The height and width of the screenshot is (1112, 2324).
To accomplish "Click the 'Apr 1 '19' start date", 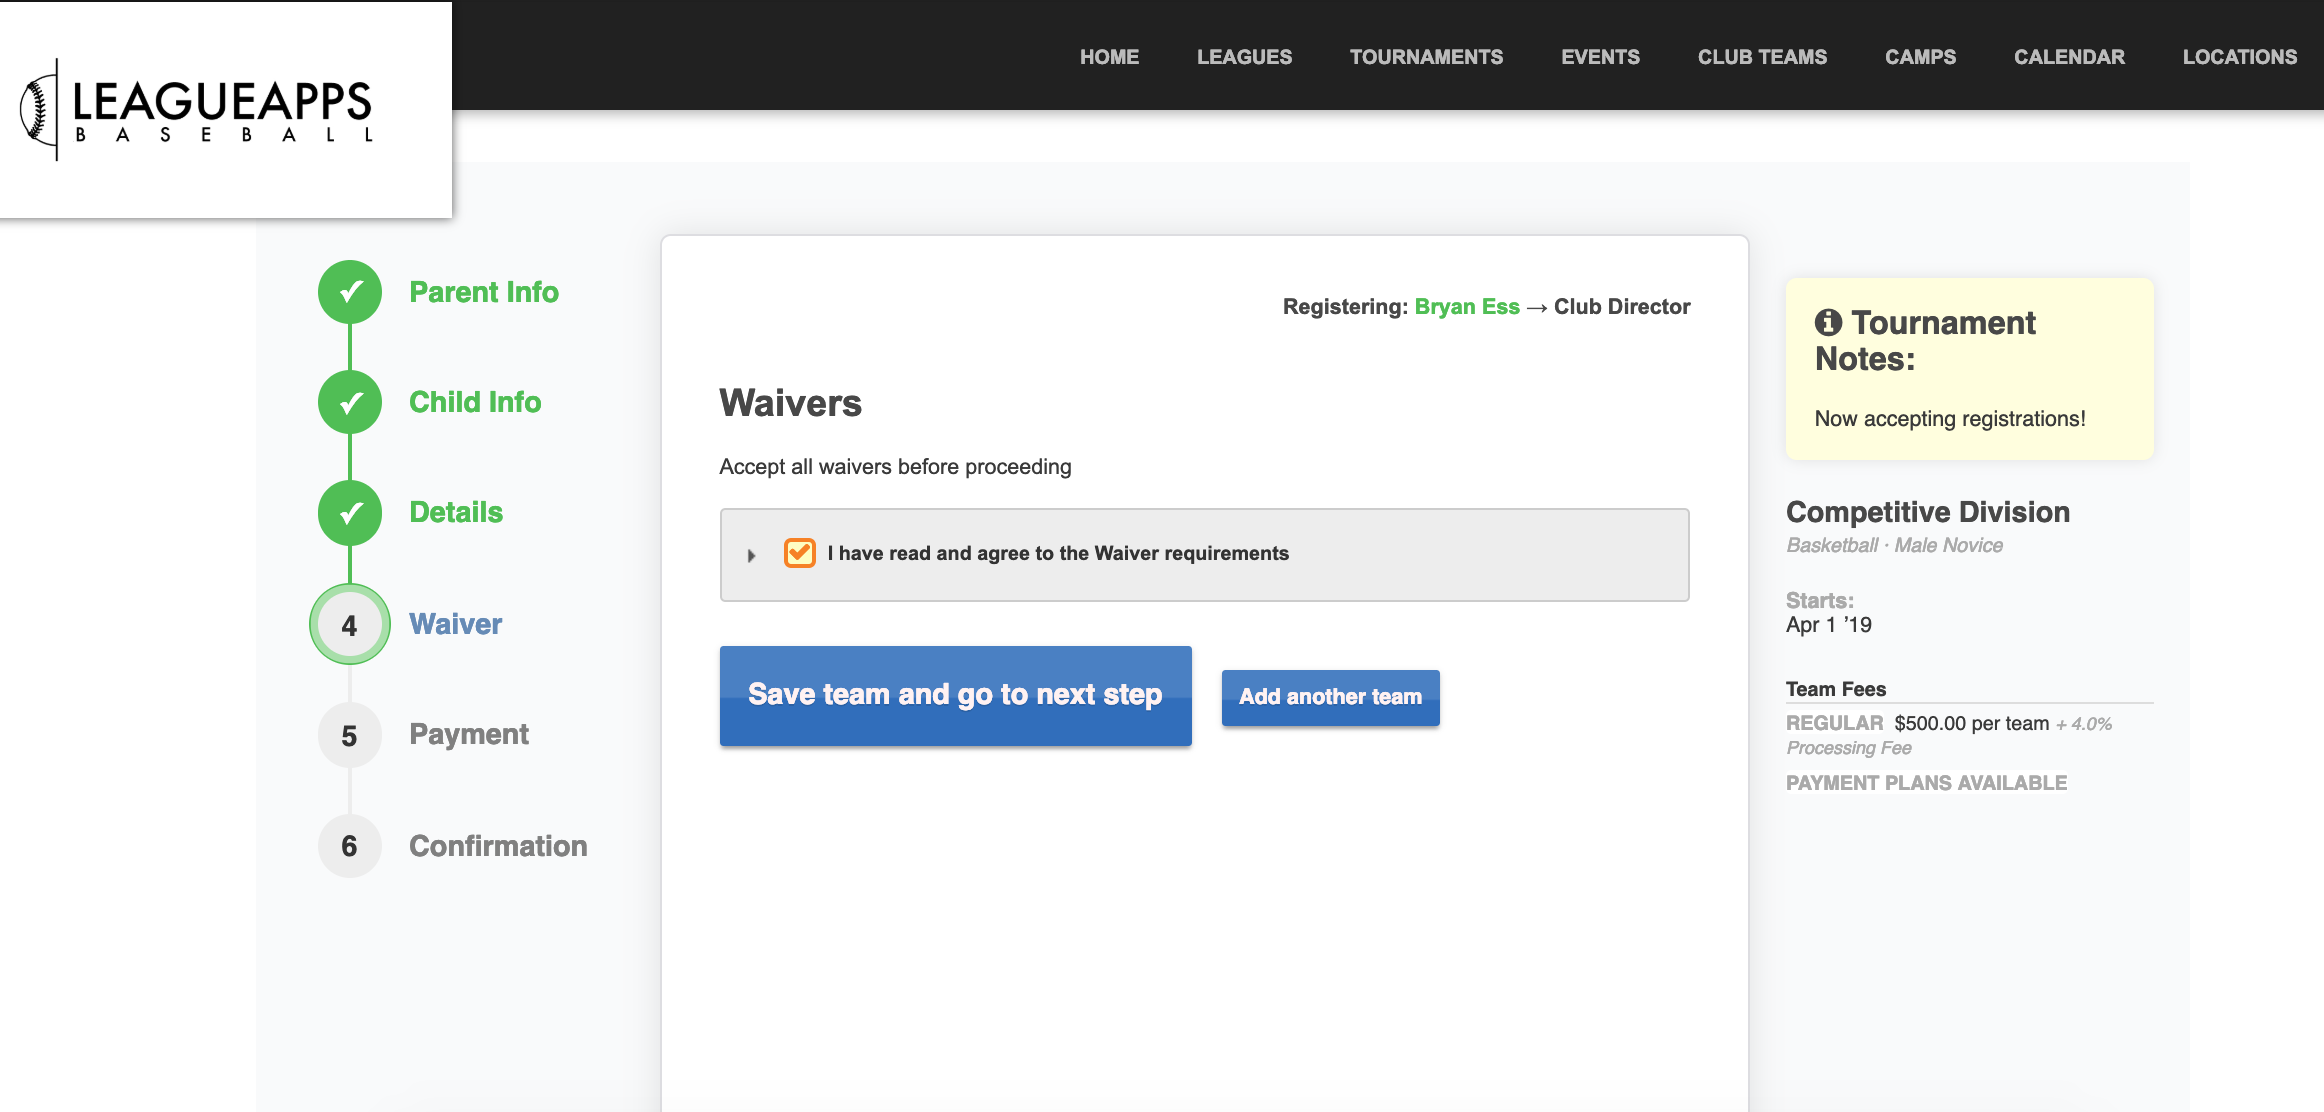I will [x=1829, y=625].
